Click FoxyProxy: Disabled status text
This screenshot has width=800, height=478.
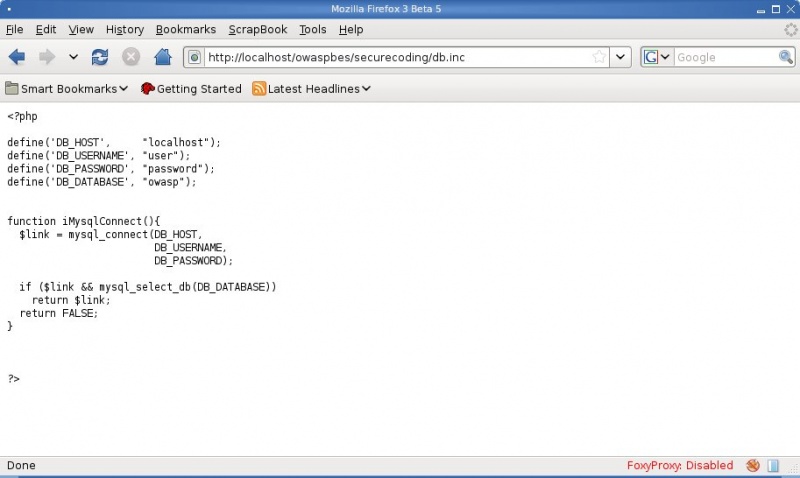click(x=680, y=465)
